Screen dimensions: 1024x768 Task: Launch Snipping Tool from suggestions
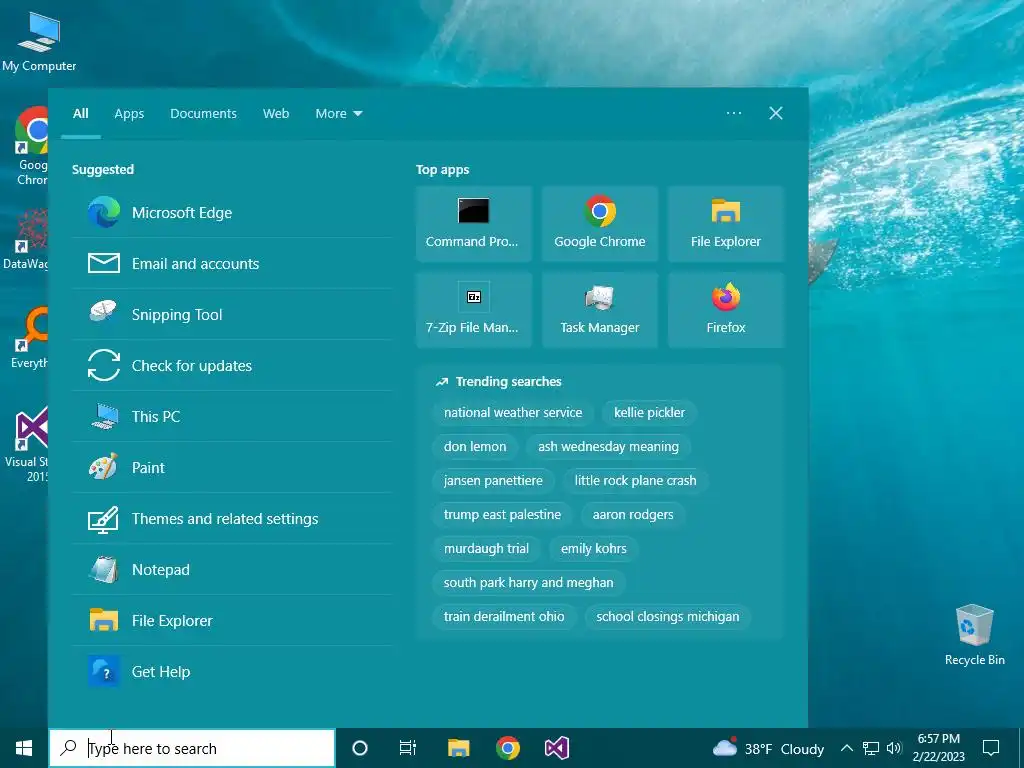[x=232, y=315]
